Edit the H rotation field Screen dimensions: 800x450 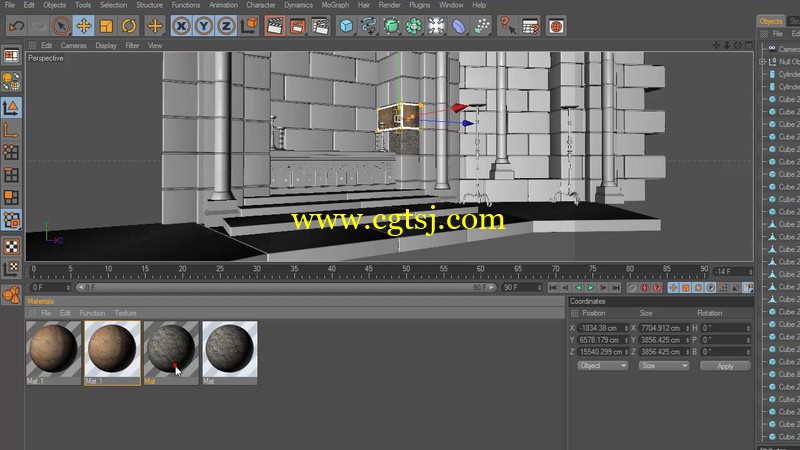[x=725, y=328]
